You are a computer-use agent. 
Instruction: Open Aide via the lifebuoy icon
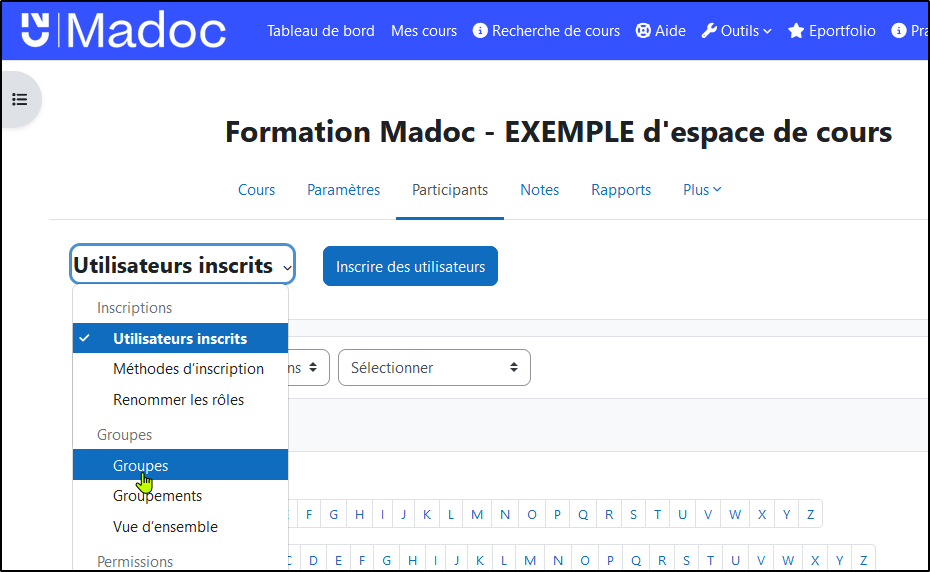643,31
